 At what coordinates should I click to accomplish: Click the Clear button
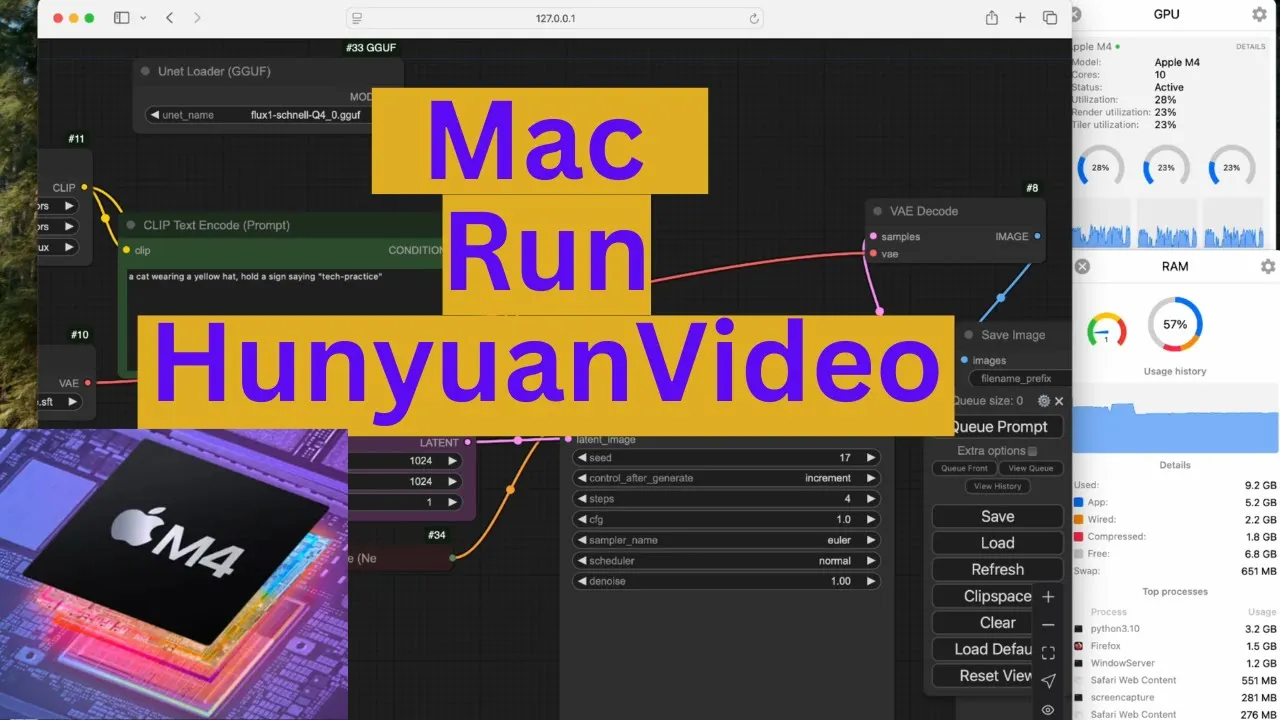pyautogui.click(x=997, y=622)
